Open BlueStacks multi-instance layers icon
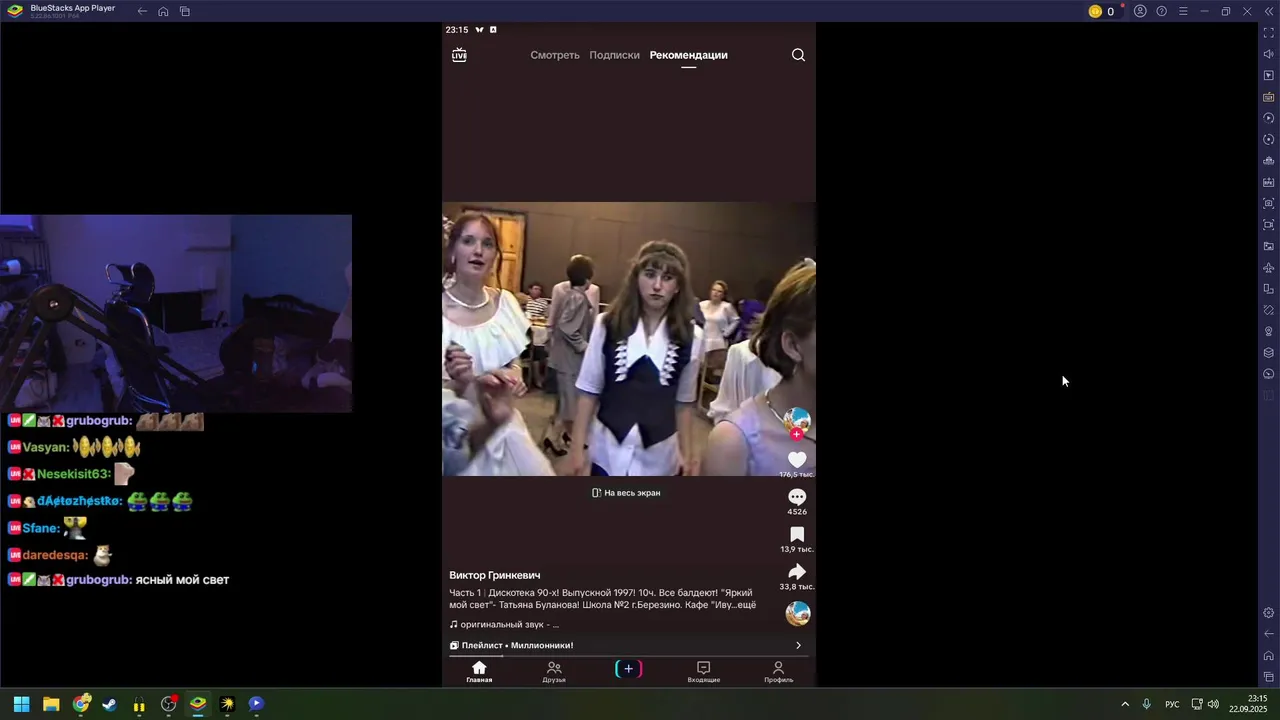The image size is (1280, 720). point(1269,353)
